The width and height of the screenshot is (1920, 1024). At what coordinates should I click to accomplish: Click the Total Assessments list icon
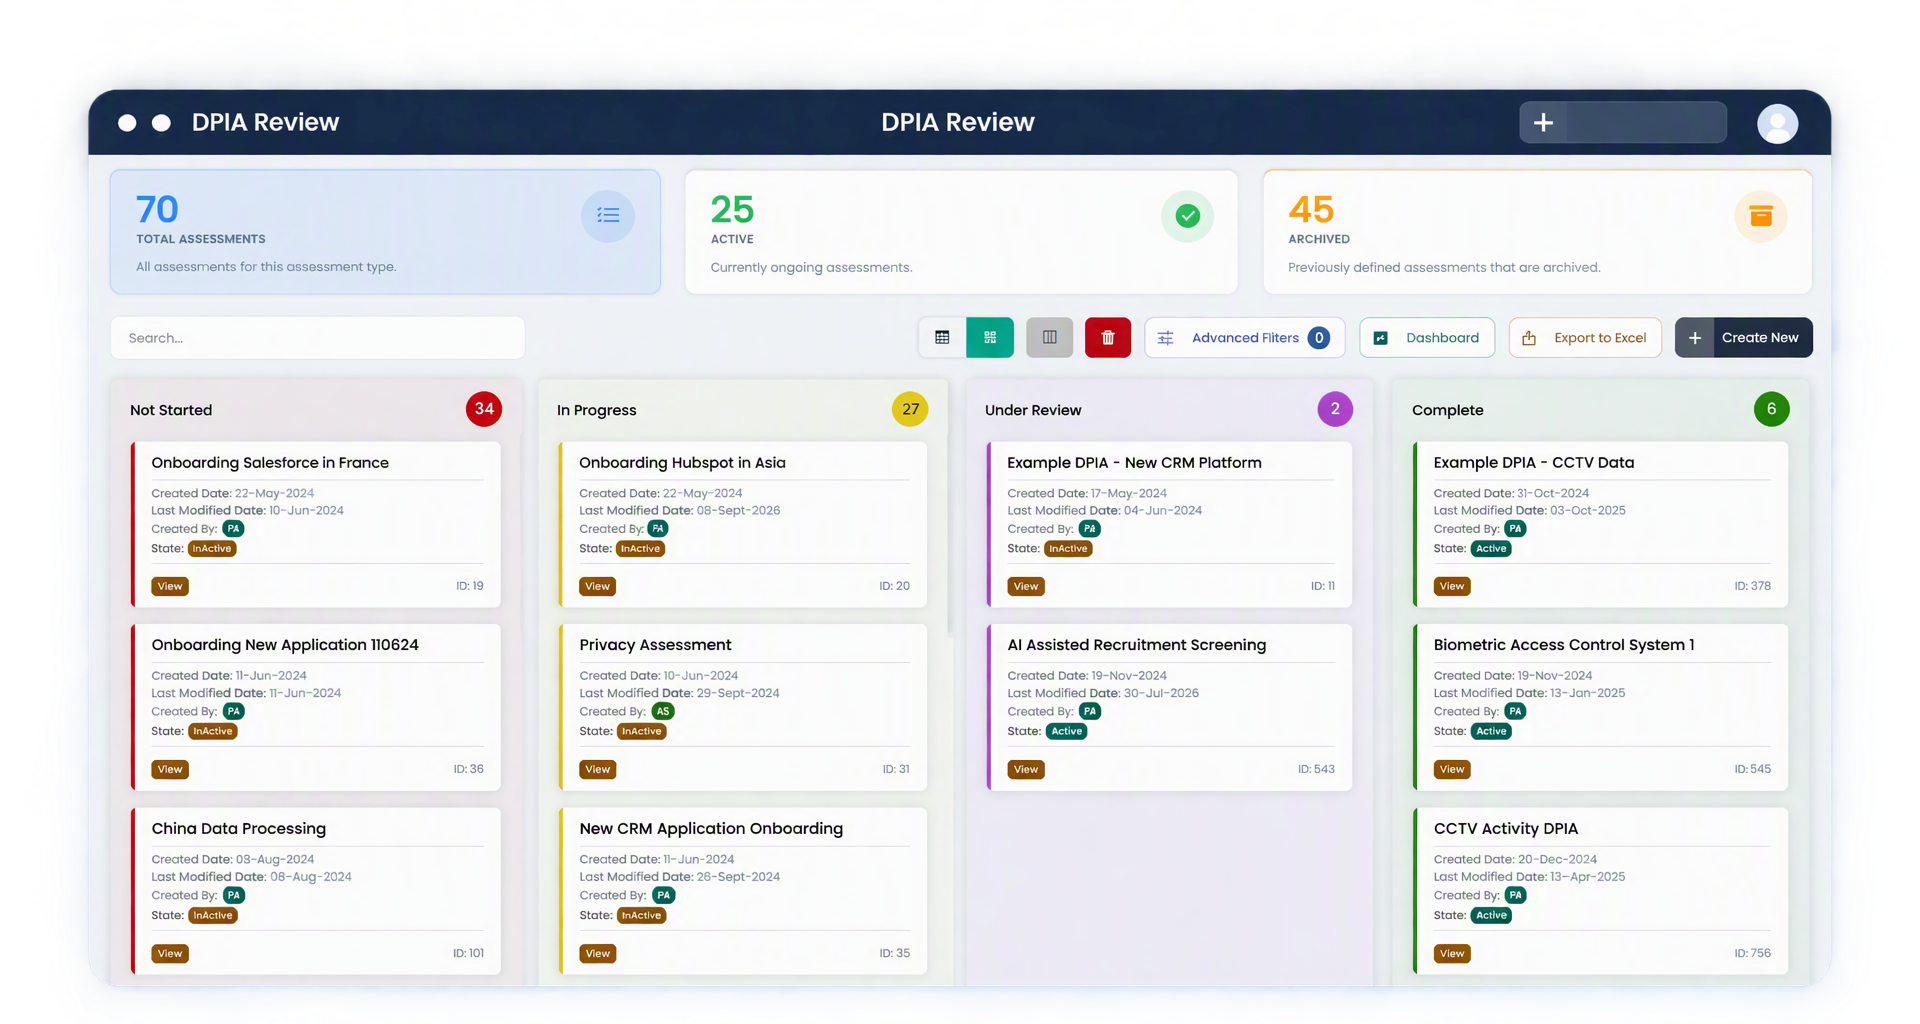tap(608, 216)
